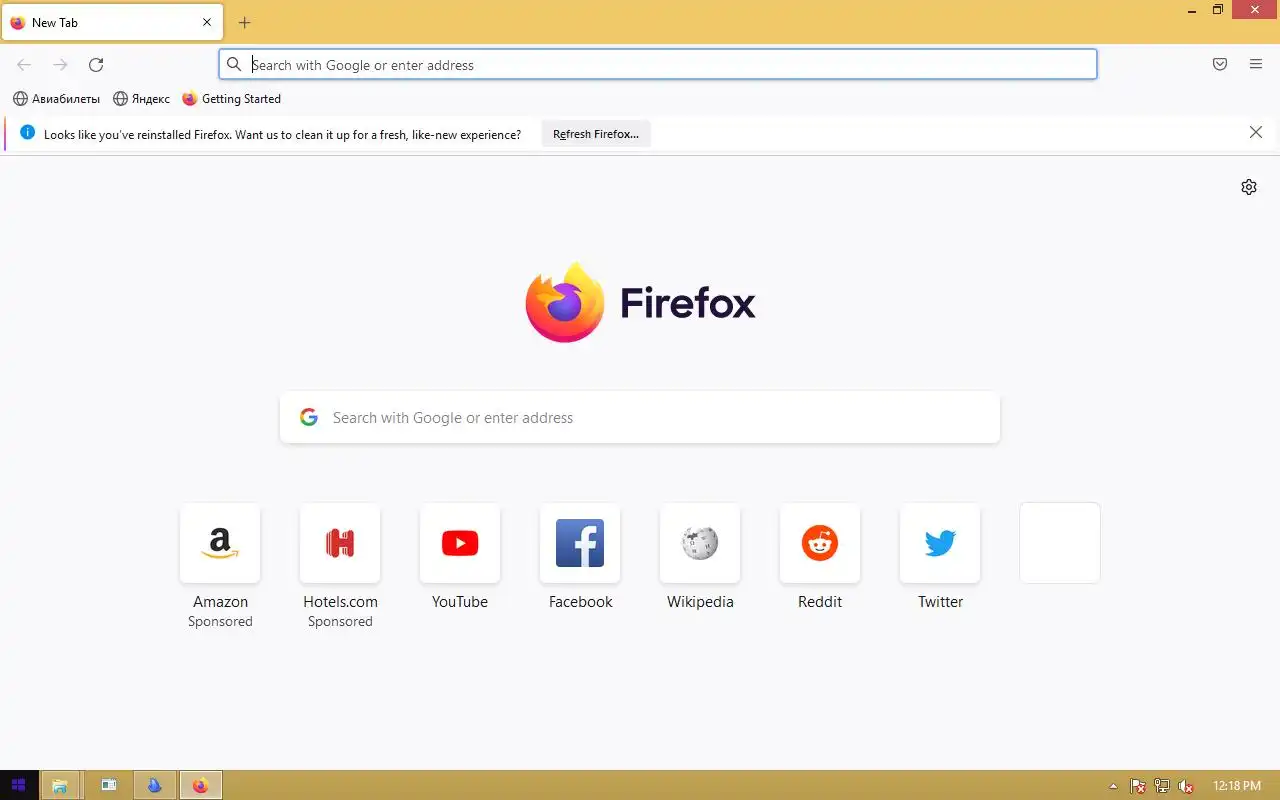Open the Windows Start button
Image resolution: width=1280 pixels, height=800 pixels.
click(18, 785)
